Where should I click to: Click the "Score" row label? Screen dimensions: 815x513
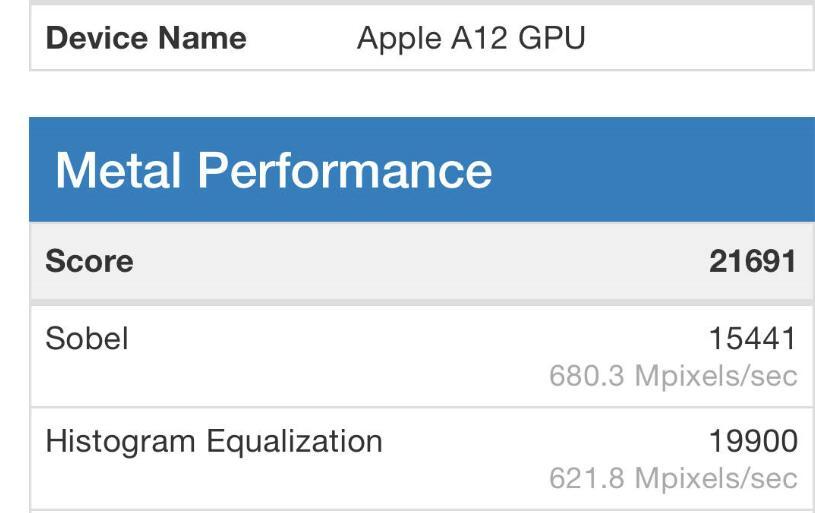(x=89, y=262)
